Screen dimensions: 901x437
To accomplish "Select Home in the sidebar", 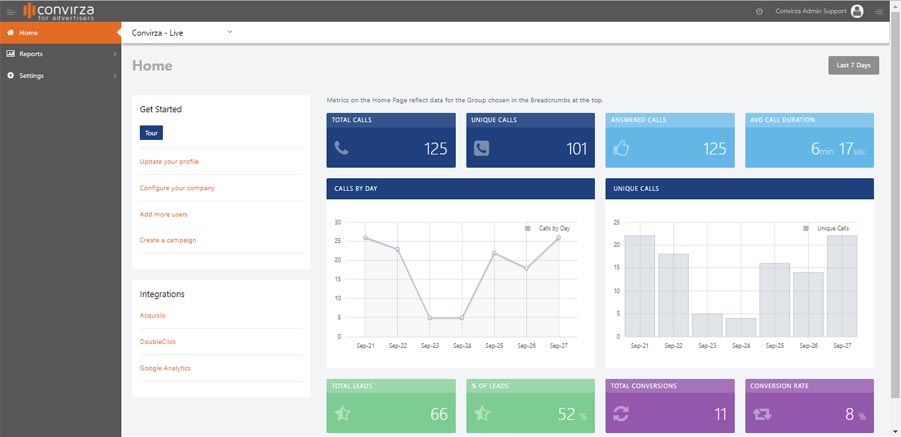I will click(x=60, y=32).
